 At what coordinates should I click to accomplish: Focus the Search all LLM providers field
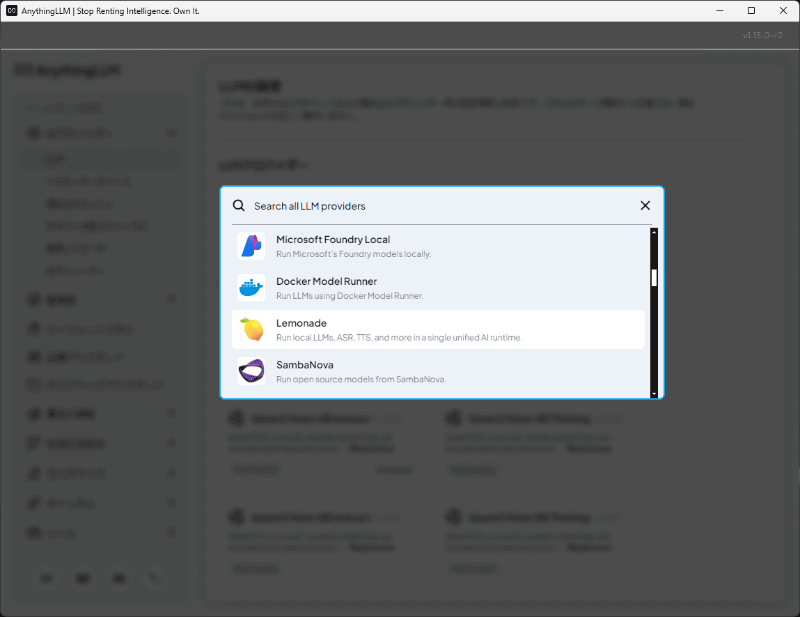tap(443, 206)
